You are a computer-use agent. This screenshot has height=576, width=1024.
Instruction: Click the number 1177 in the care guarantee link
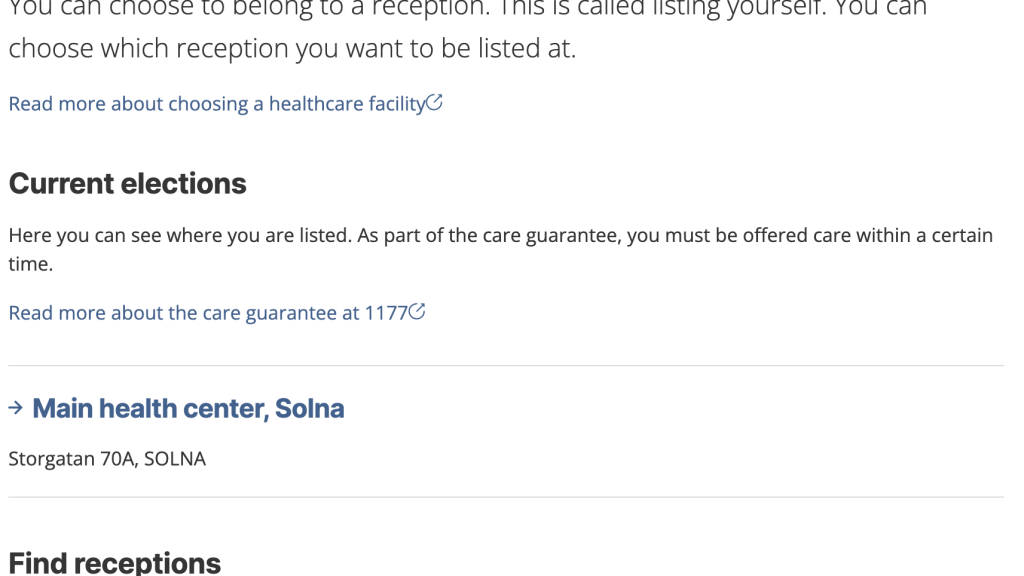point(386,313)
